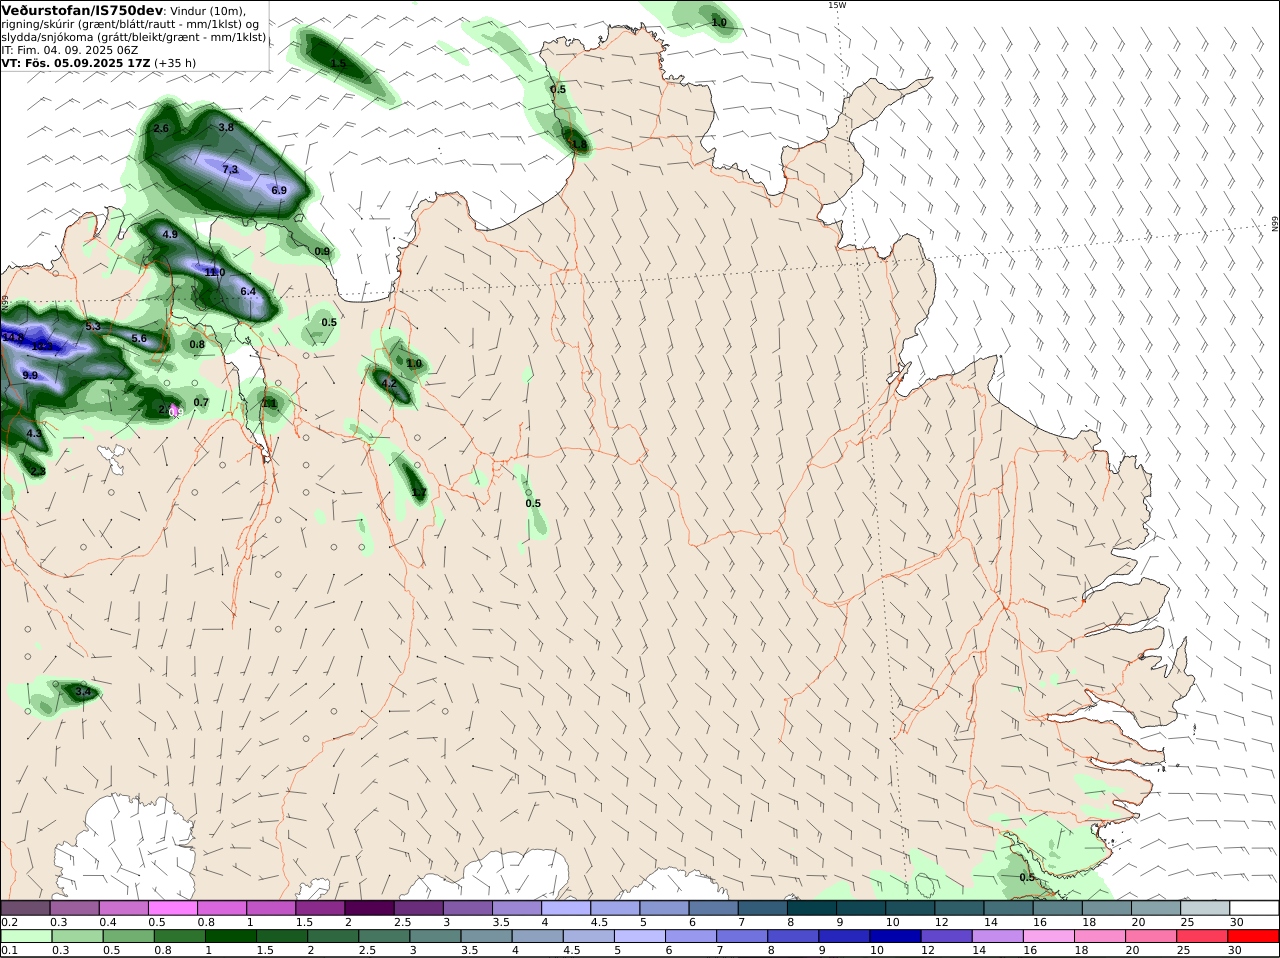Screen dimensions: 1280x958
Task: Click the medium green swatch labelled 0.5 in lower legend
Action: click(x=128, y=936)
